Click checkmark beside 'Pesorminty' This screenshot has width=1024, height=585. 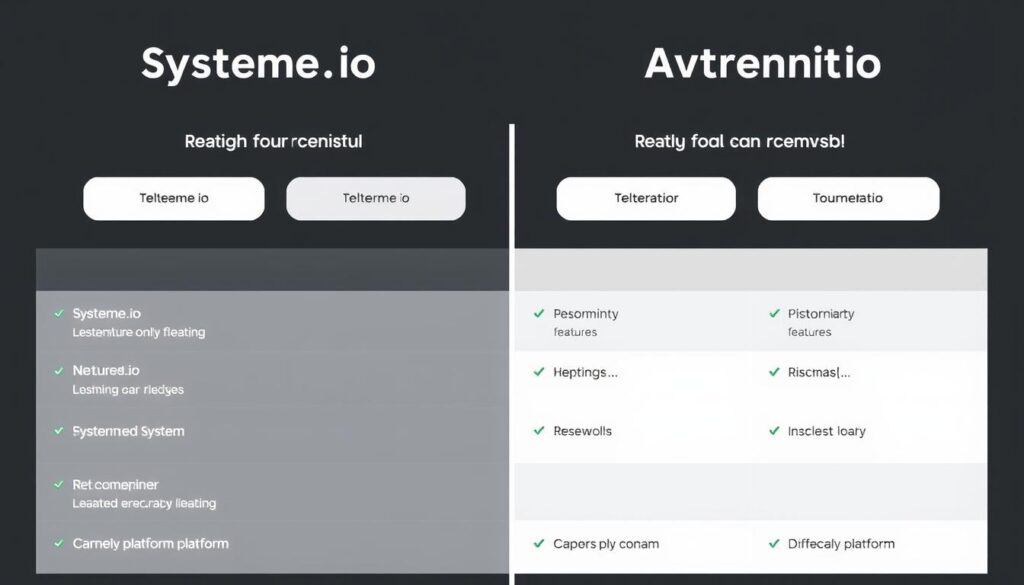pos(539,313)
